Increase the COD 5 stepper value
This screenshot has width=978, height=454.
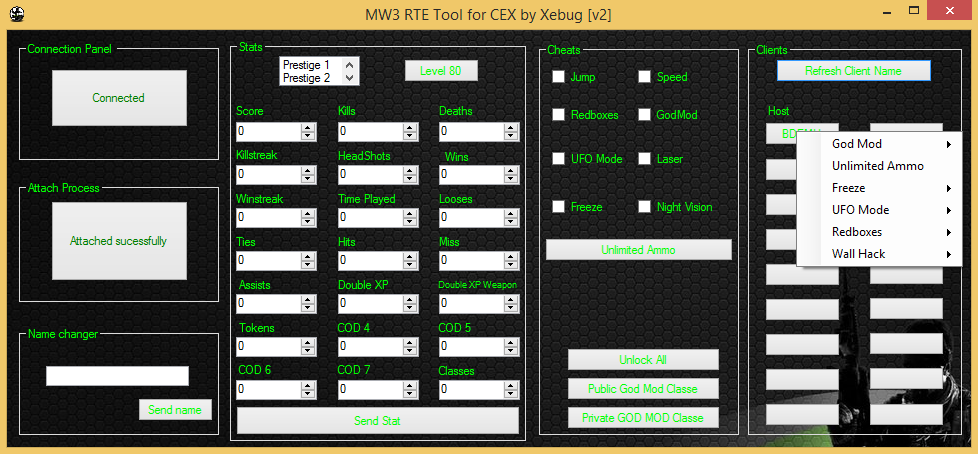512,342
